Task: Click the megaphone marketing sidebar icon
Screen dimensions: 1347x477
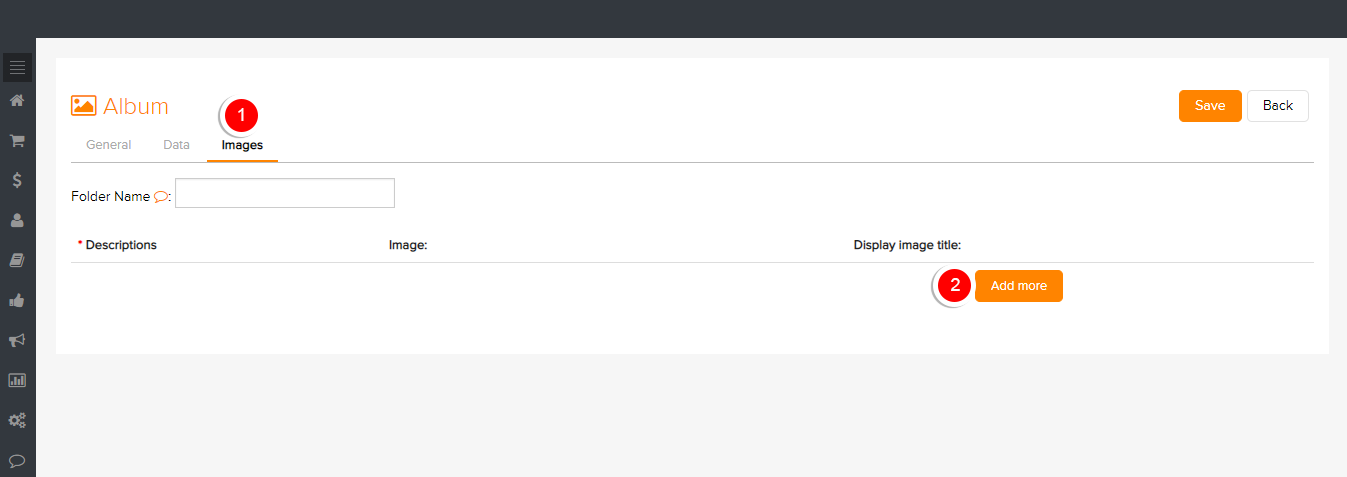Action: click(x=17, y=340)
